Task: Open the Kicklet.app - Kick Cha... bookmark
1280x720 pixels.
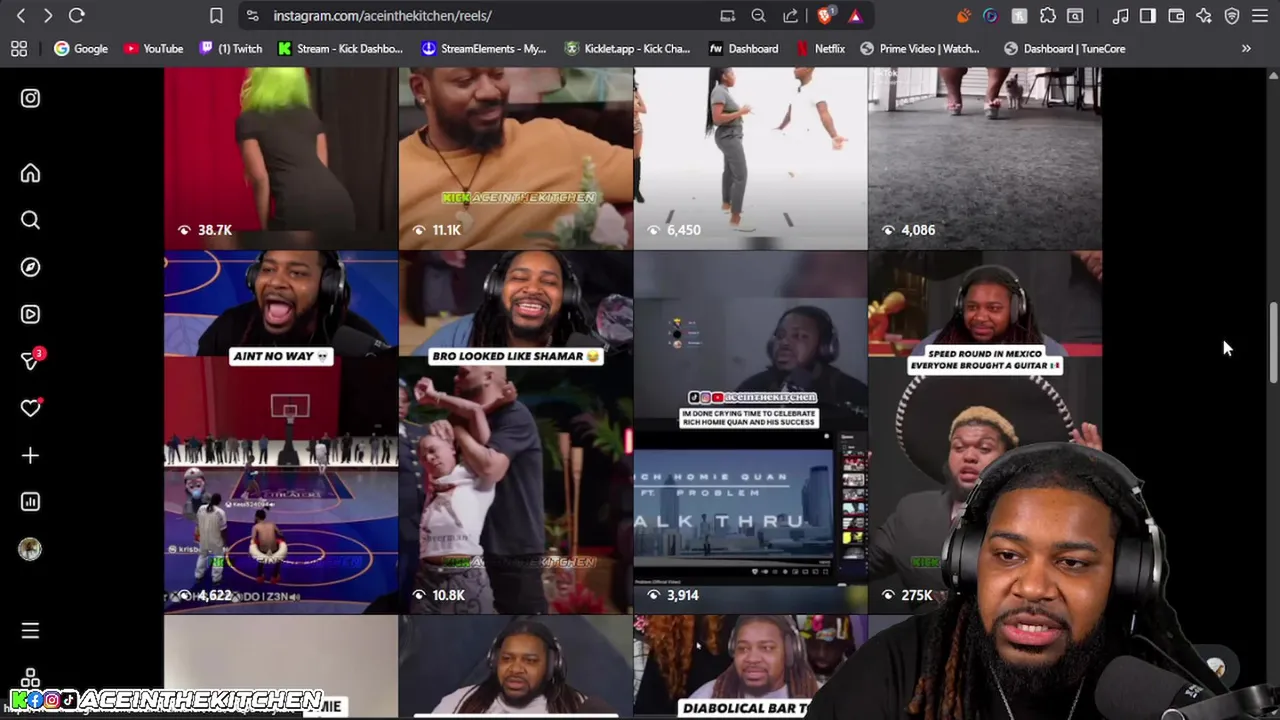Action: (x=628, y=48)
